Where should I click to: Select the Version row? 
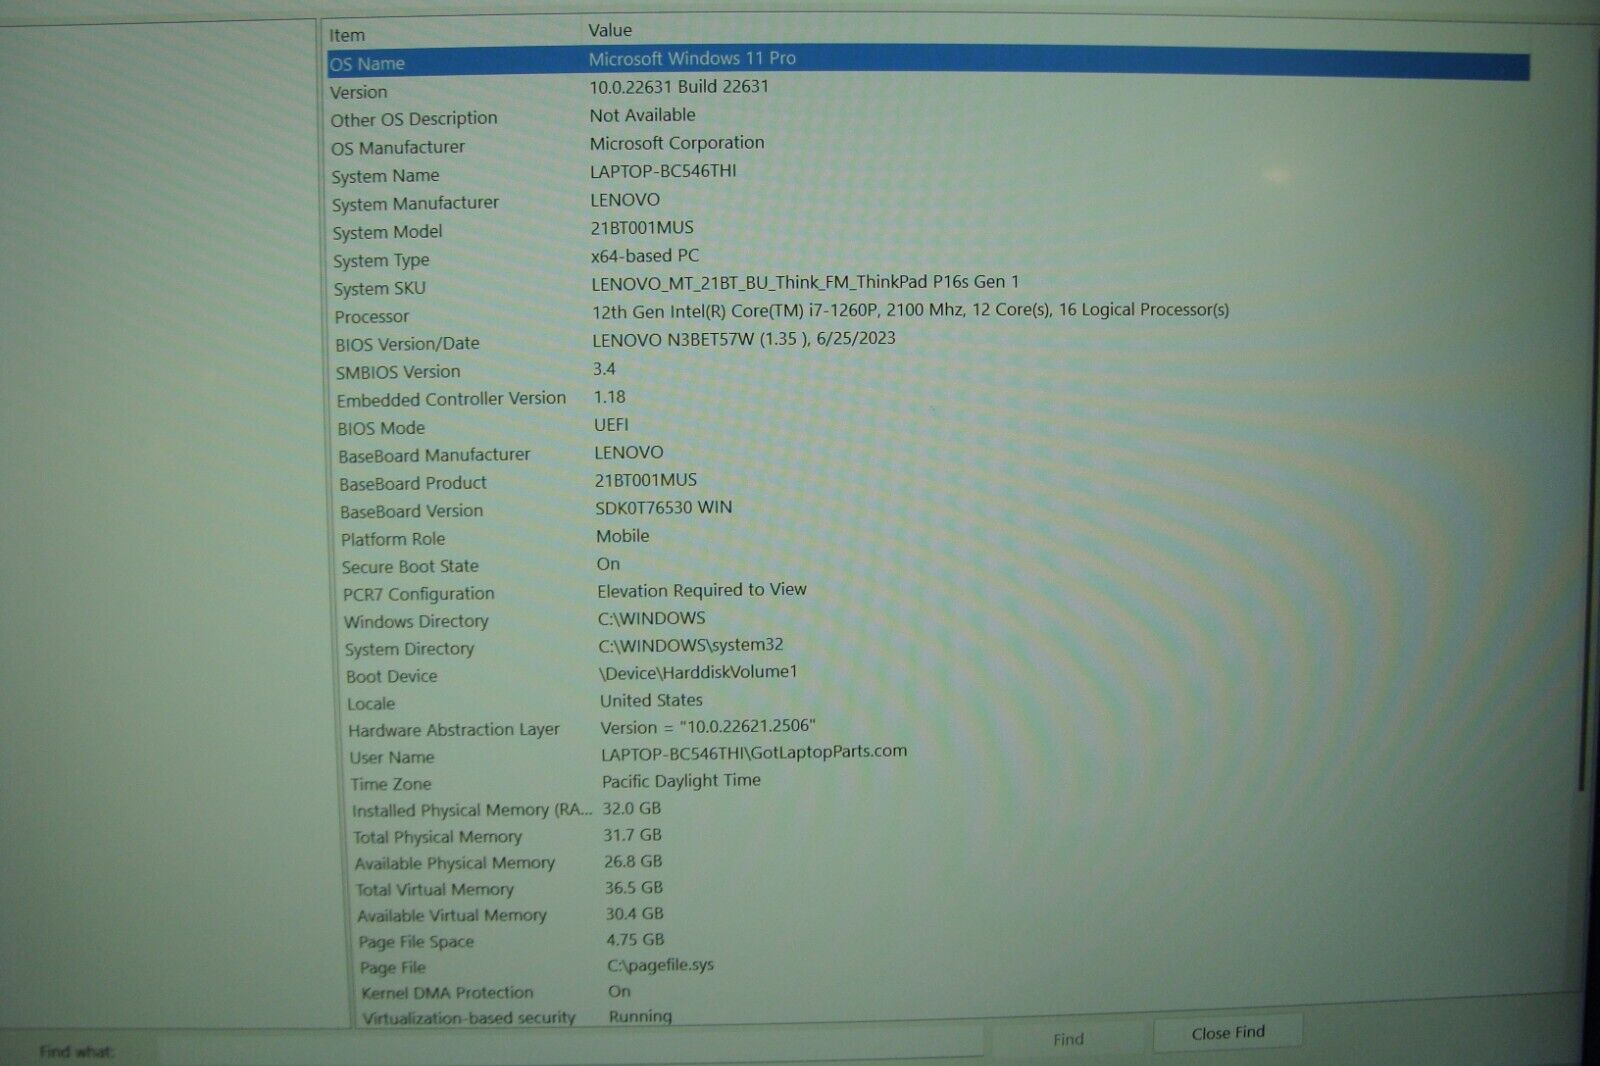(x=928, y=90)
